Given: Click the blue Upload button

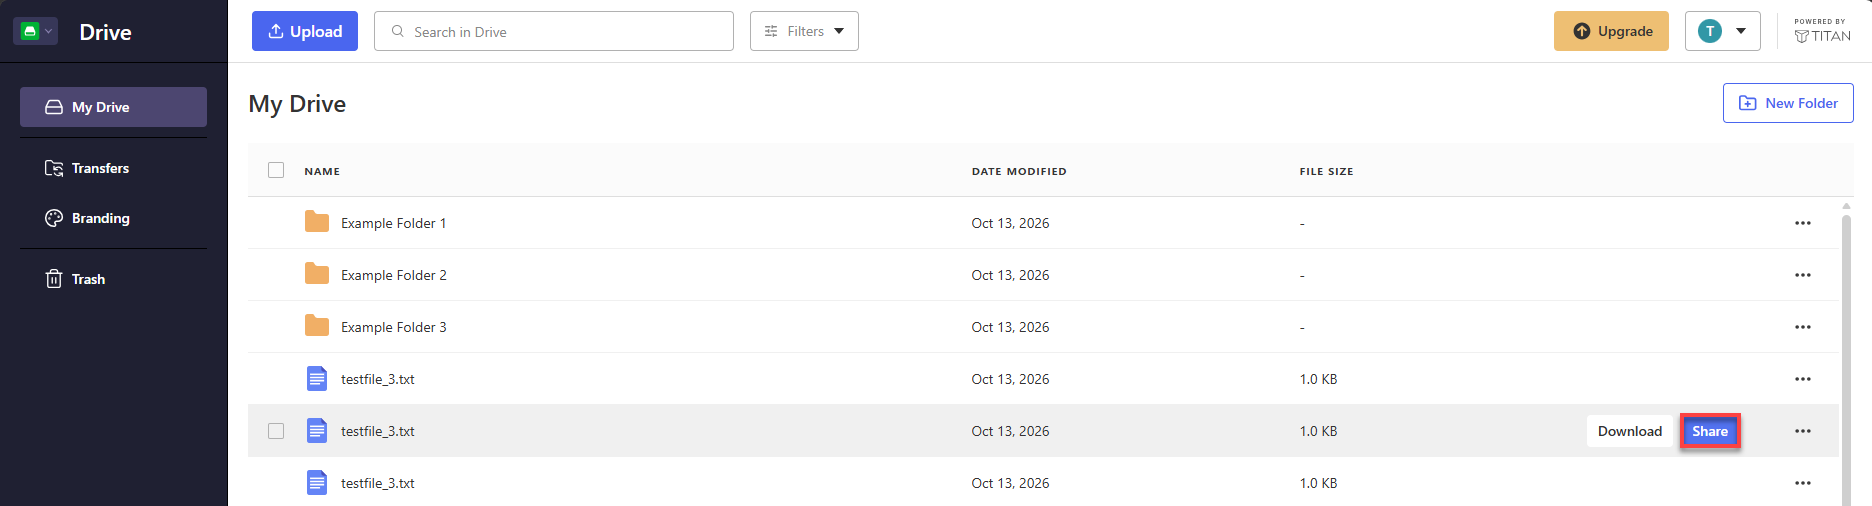Looking at the screenshot, I should [305, 31].
